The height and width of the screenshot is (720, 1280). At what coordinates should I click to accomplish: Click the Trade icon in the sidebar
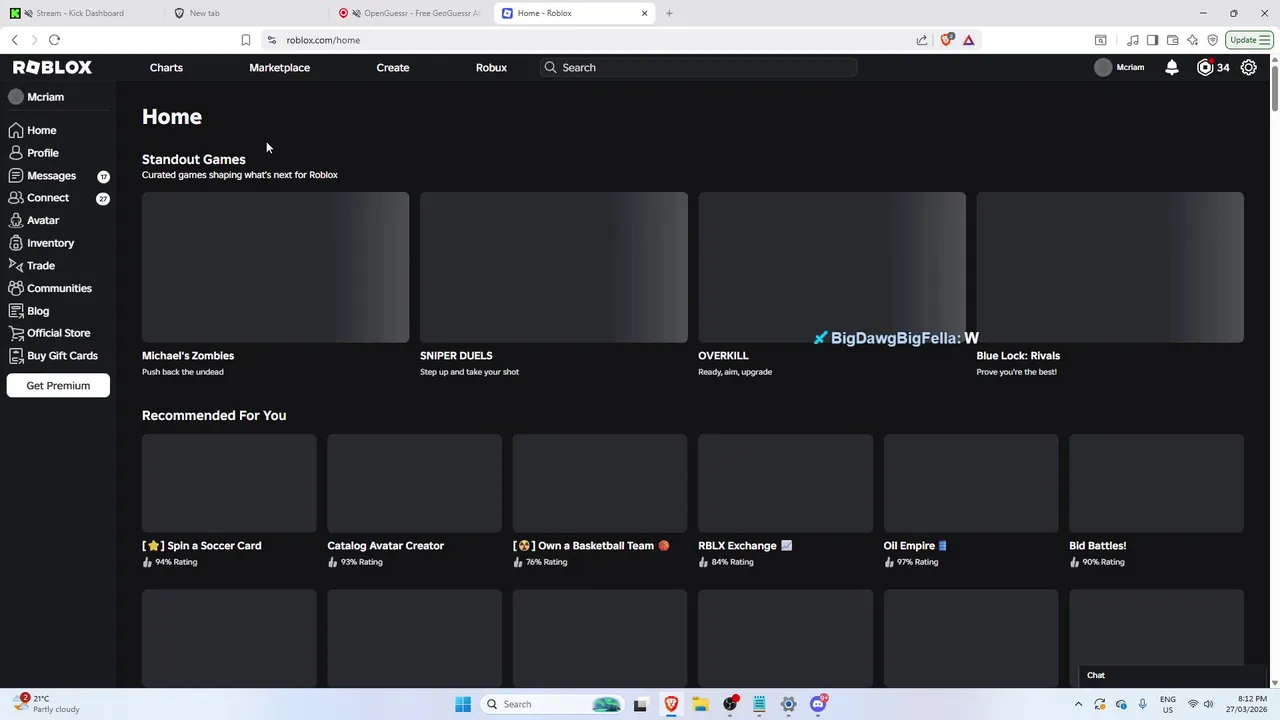point(16,265)
